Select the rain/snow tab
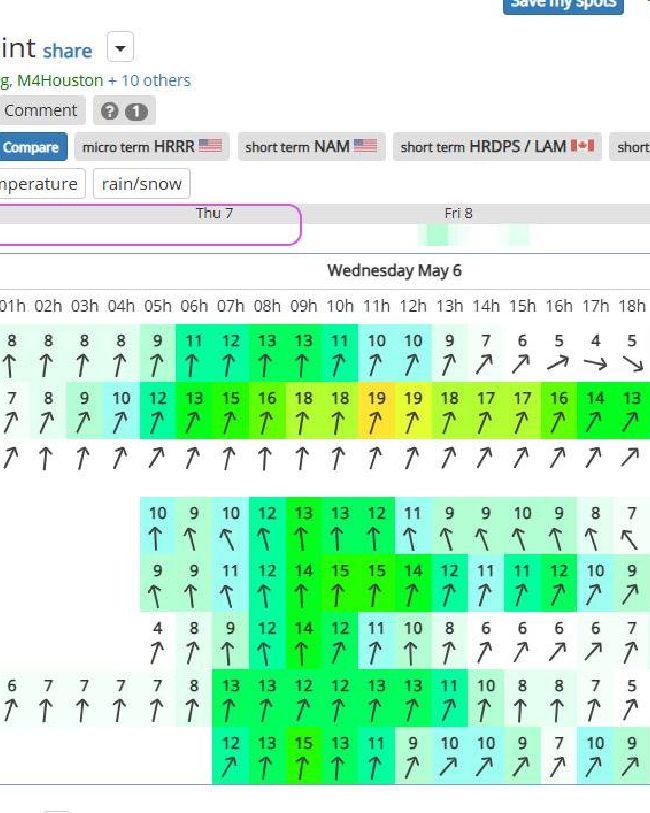This screenshot has width=650, height=813. [x=142, y=184]
